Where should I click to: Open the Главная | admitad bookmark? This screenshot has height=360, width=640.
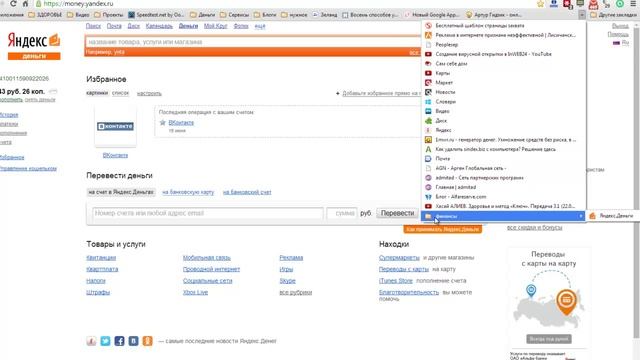click(x=504, y=187)
